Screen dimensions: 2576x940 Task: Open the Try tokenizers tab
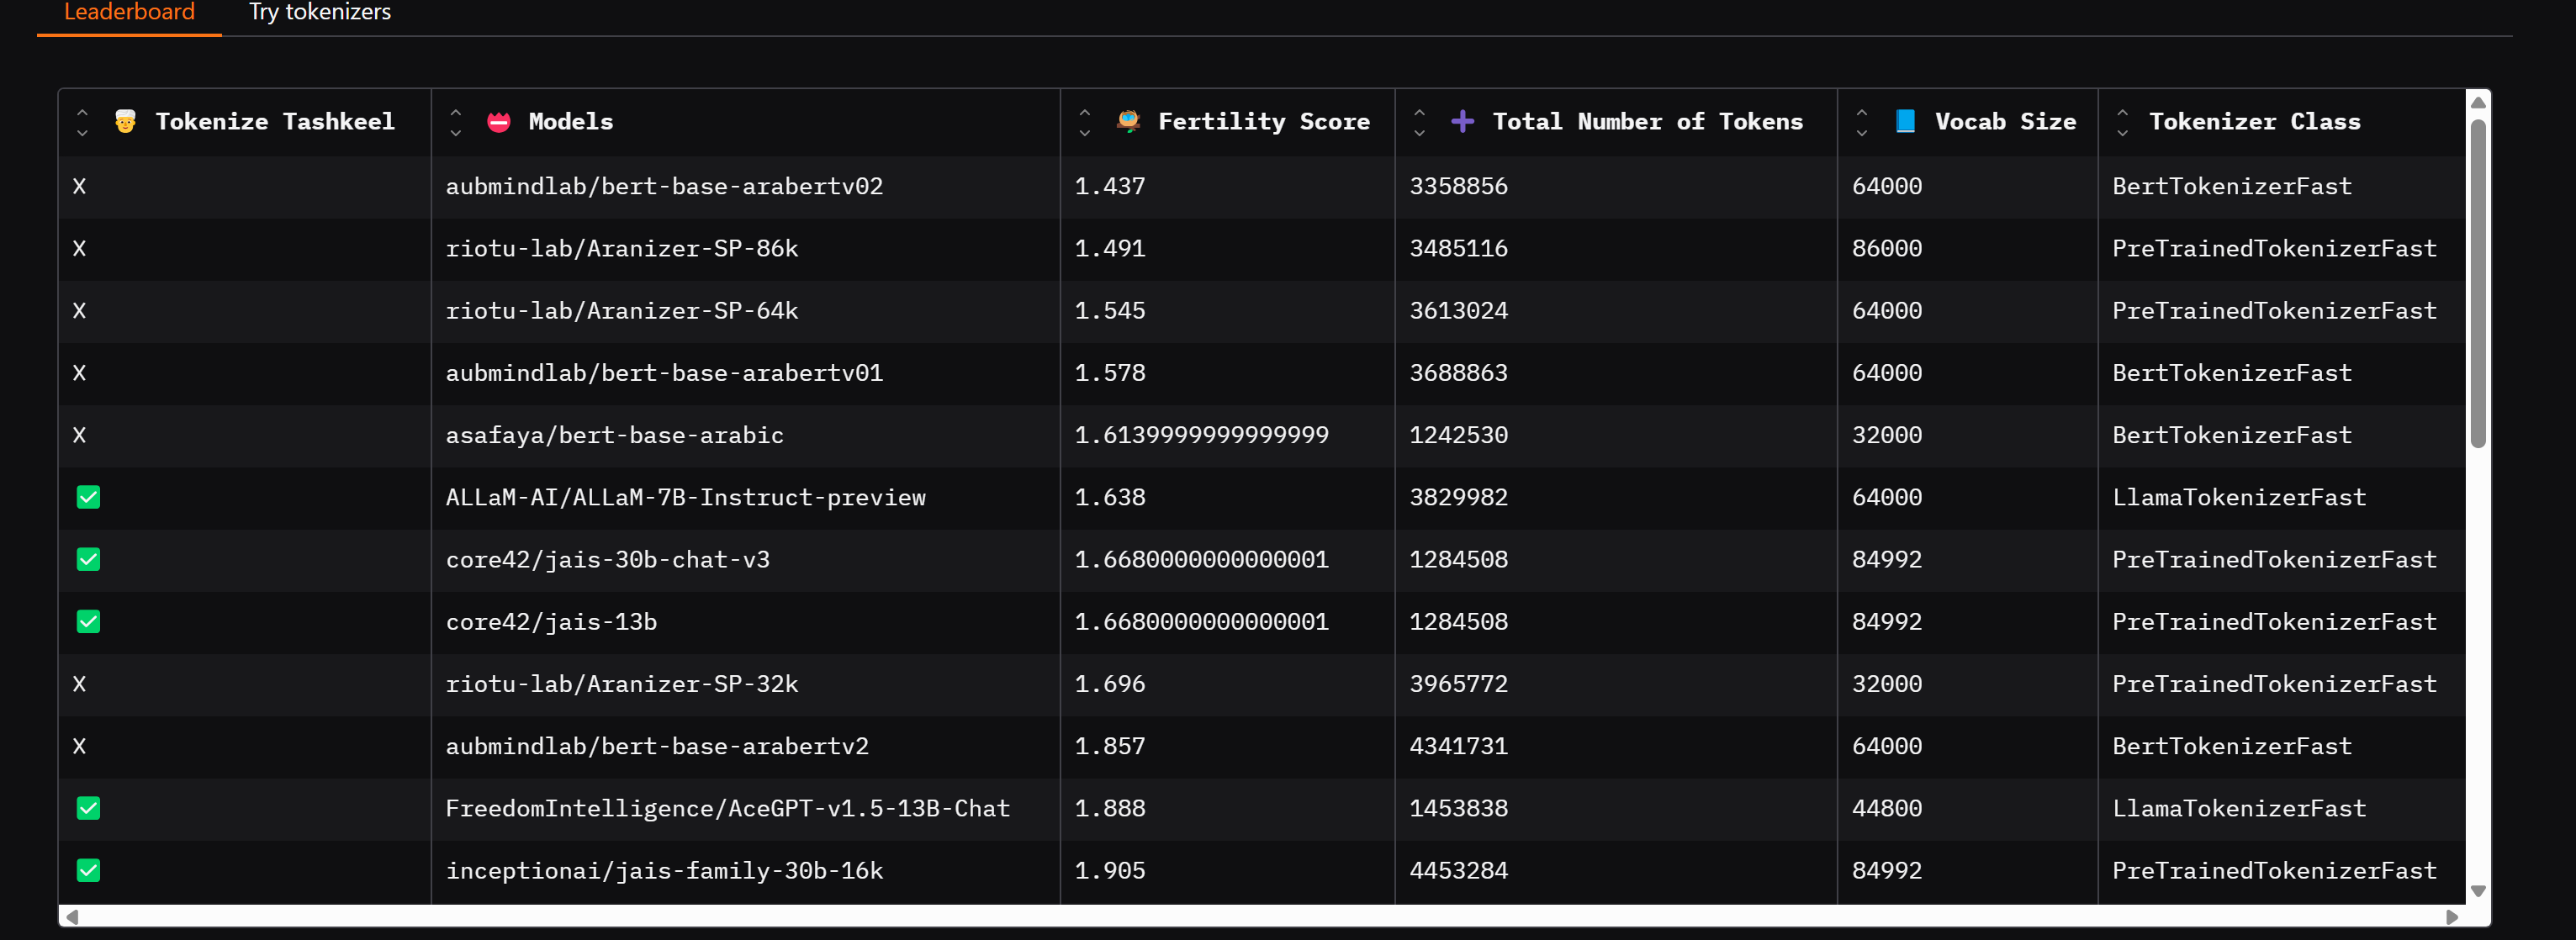319,13
